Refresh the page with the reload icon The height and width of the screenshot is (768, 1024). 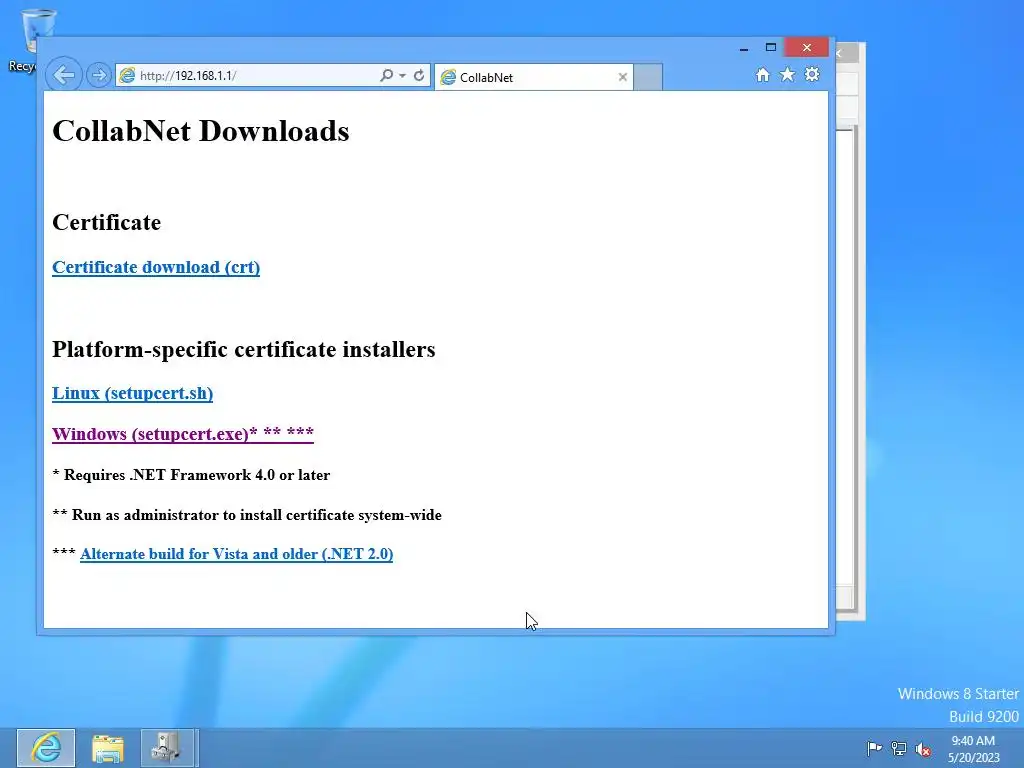tap(419, 75)
